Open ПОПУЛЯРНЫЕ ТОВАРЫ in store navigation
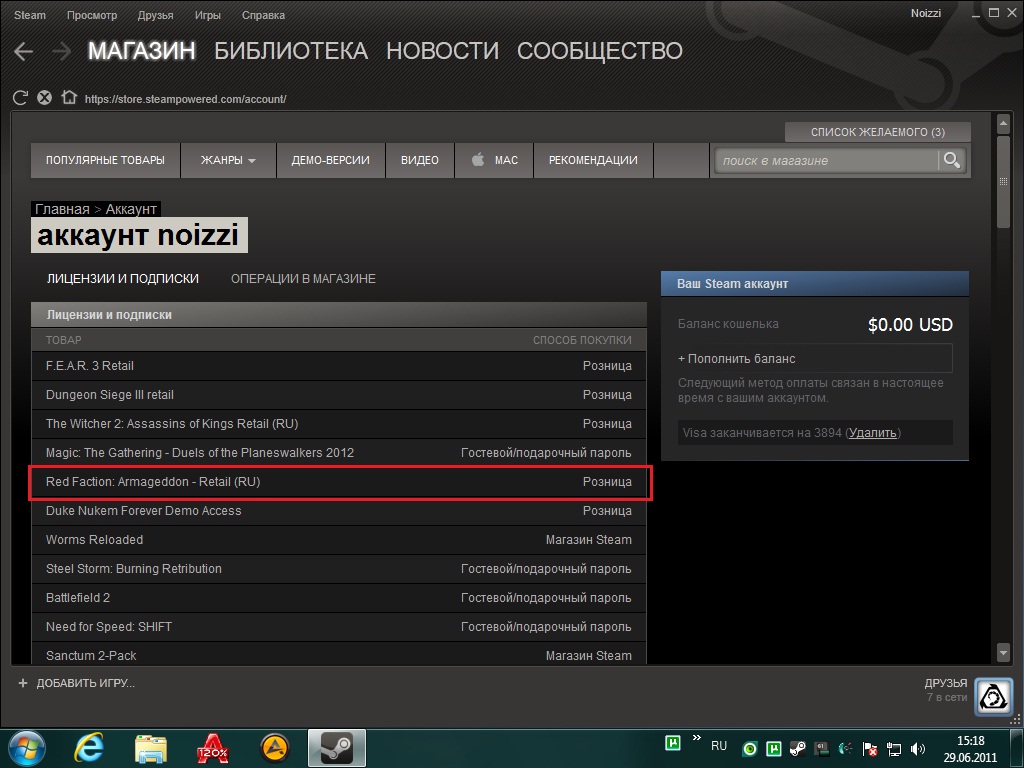 (105, 160)
